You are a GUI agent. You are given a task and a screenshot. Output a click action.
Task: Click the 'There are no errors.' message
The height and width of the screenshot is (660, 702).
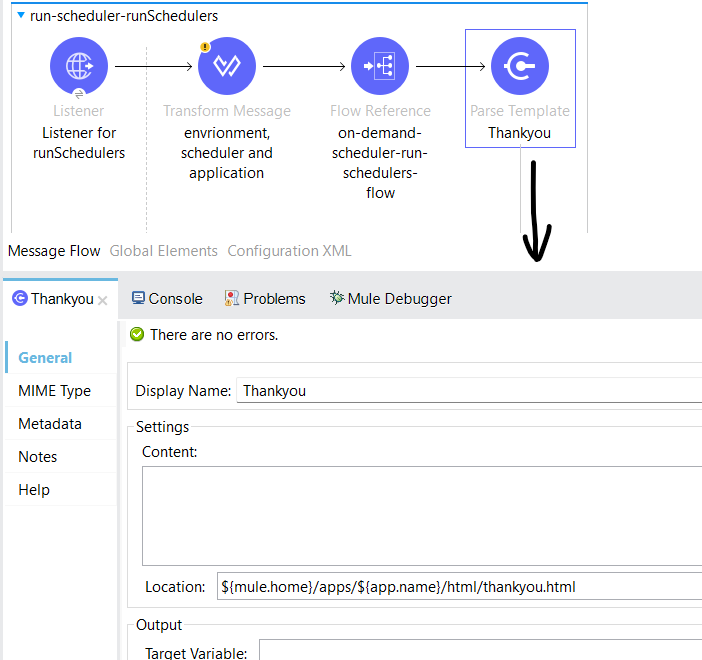point(214,334)
